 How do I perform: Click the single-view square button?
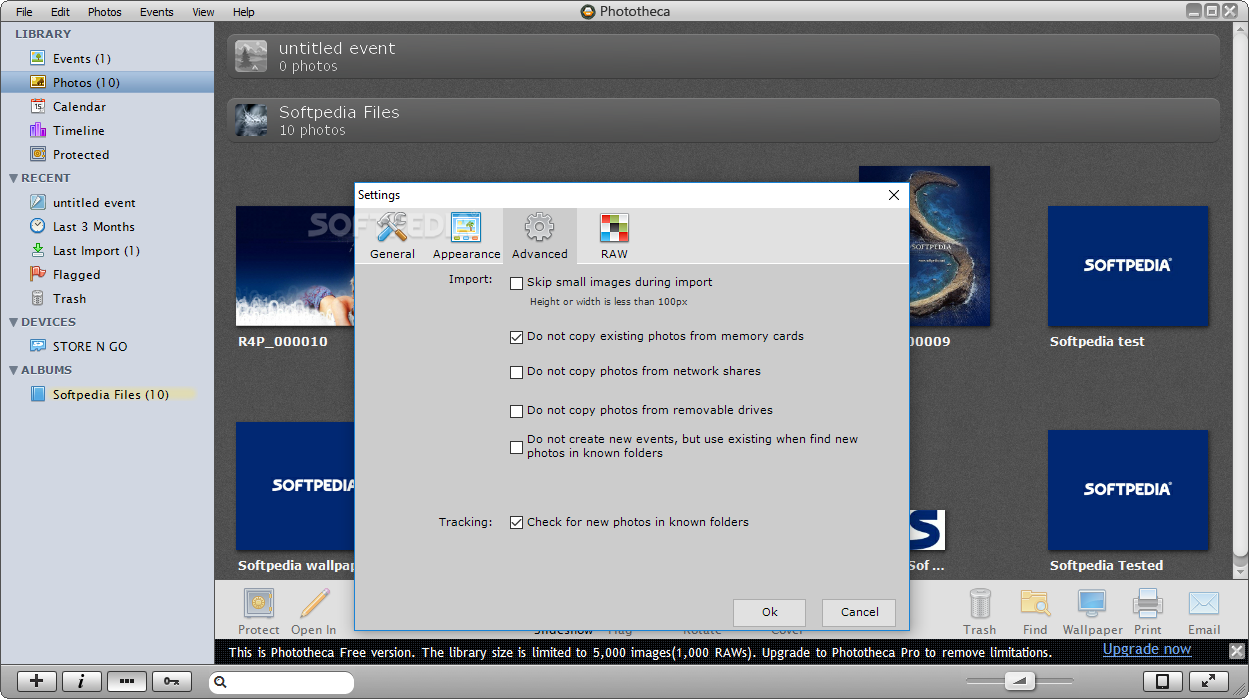pos(1162,681)
